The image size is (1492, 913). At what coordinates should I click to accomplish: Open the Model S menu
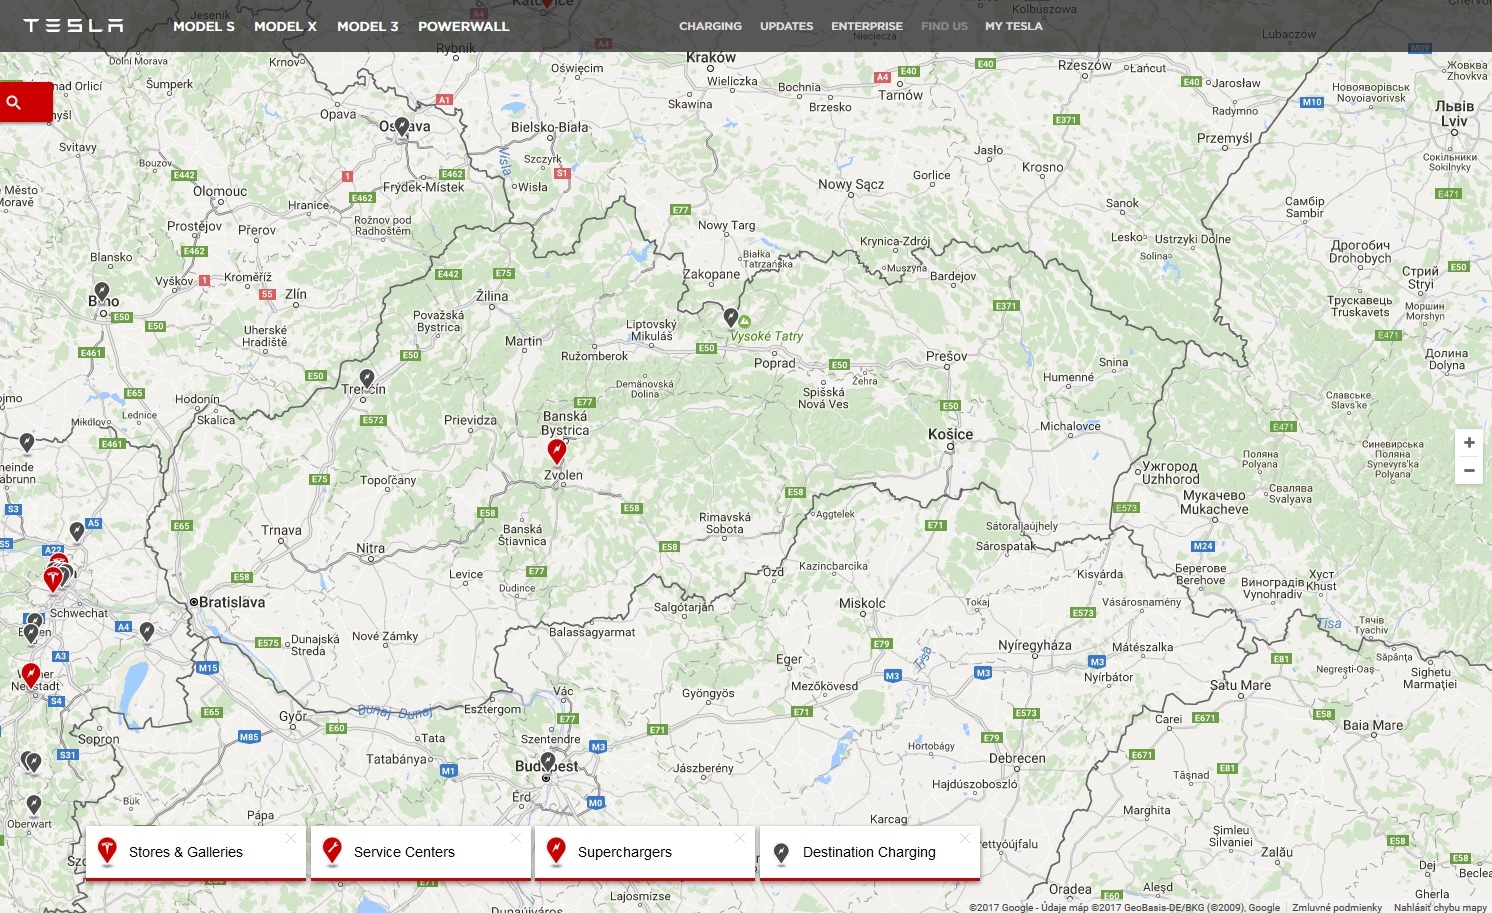click(204, 26)
